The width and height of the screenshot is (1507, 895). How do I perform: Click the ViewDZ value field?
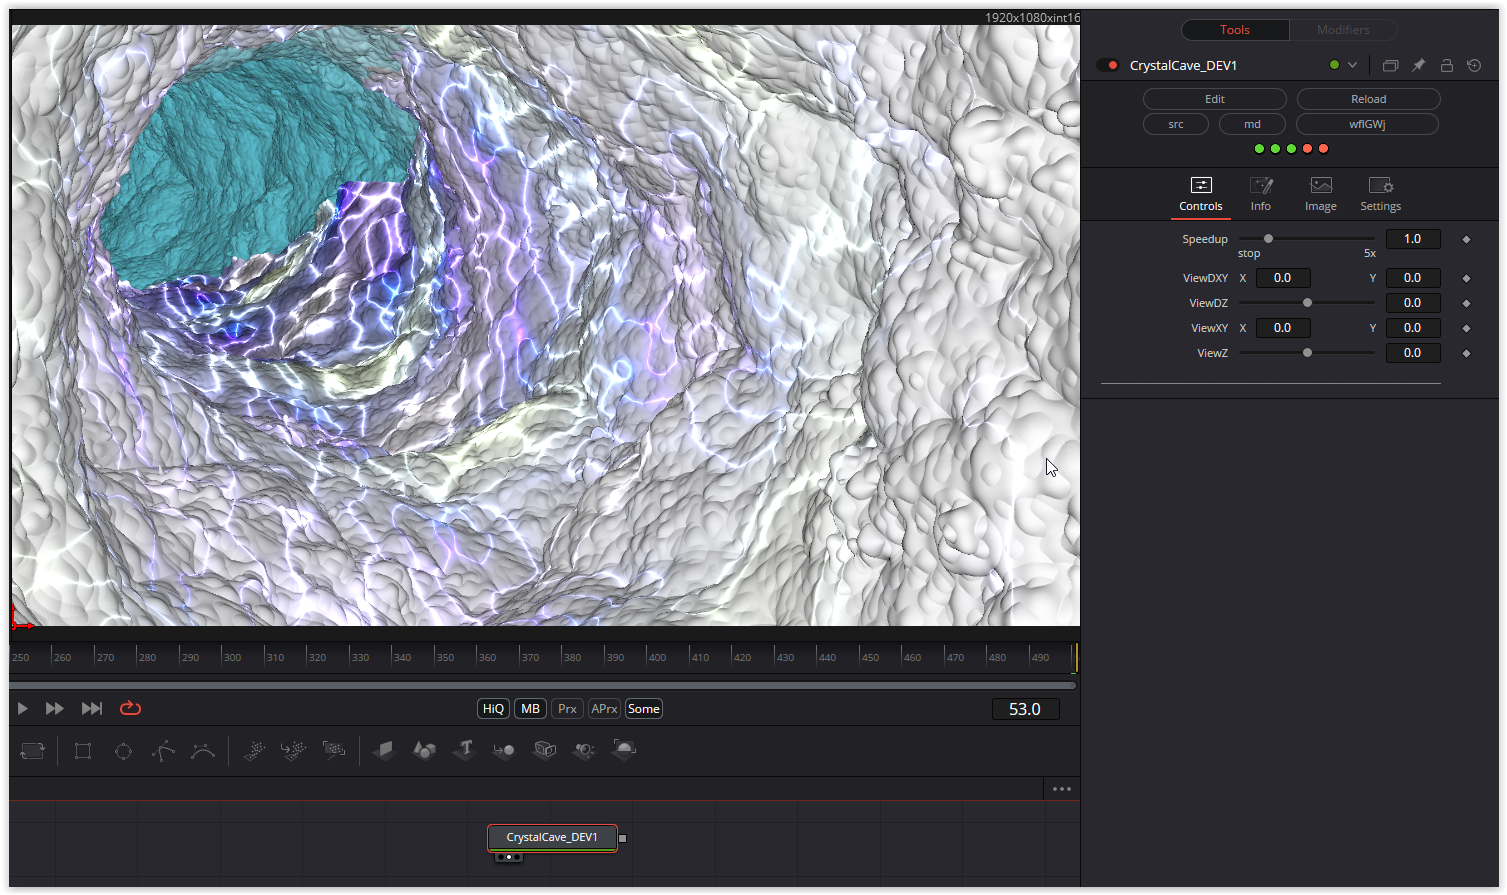pos(1413,303)
